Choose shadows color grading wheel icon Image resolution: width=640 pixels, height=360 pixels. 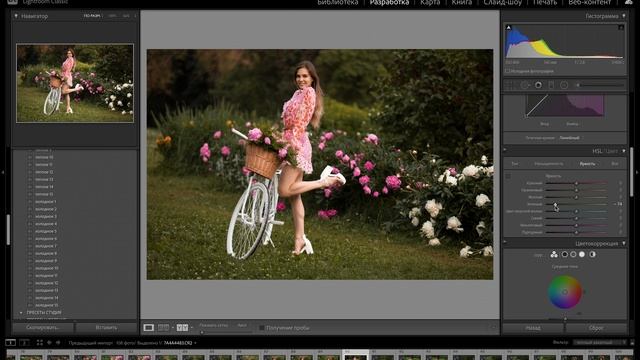pos(564,254)
